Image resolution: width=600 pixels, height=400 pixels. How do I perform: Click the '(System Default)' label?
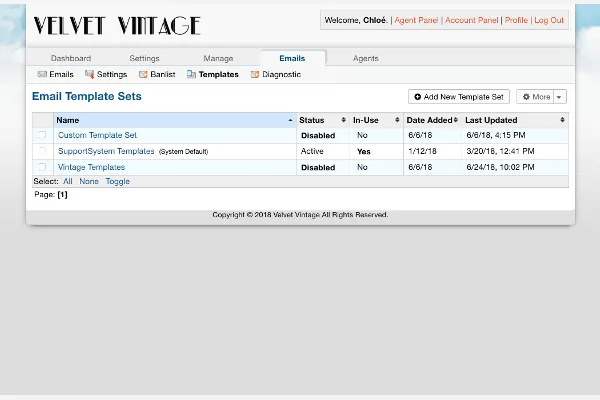point(183,152)
